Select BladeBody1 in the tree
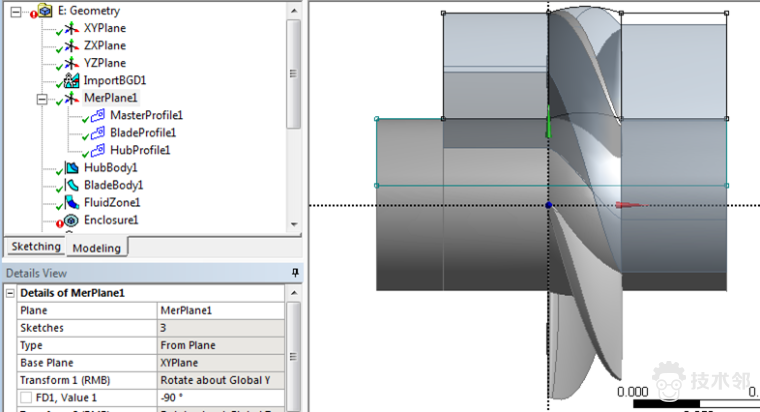 [114, 185]
